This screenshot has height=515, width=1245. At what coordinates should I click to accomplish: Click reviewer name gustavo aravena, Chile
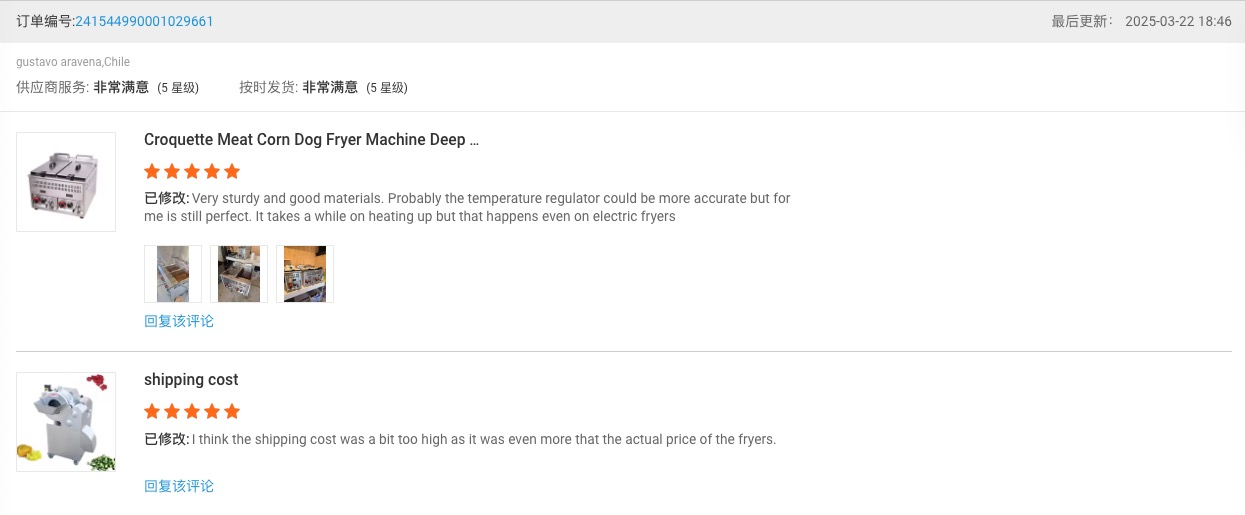73,62
